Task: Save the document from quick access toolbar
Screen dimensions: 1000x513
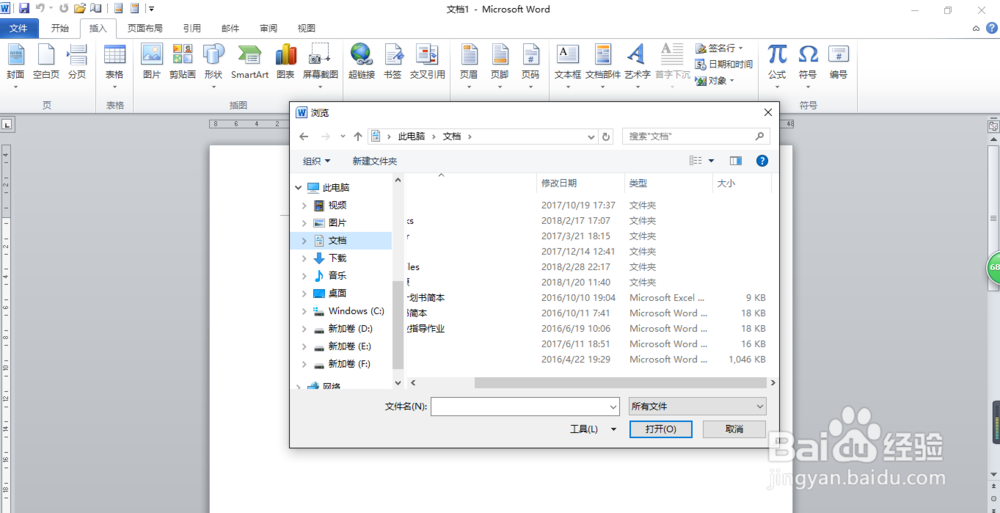Action: [24, 8]
